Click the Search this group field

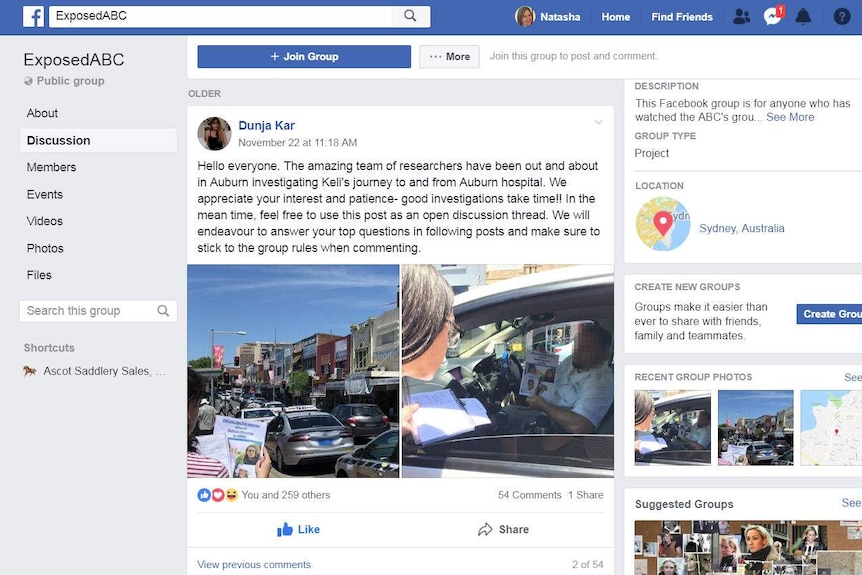pos(98,311)
